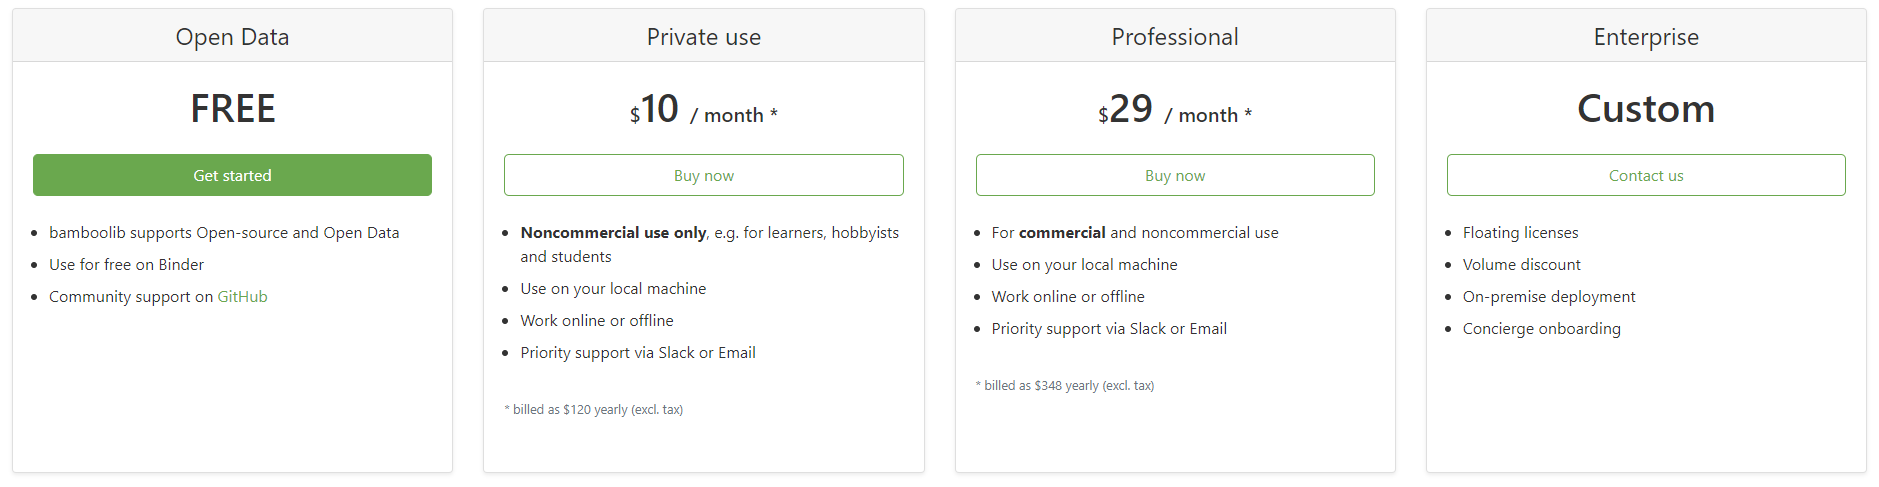1879x487 pixels.
Task: Click the Open Data plan header
Action: (232, 37)
